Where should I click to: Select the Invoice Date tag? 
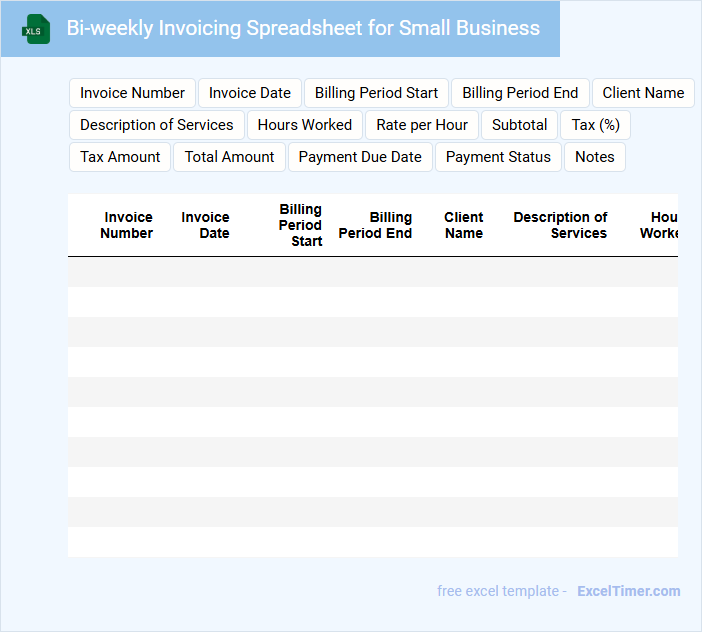(x=250, y=93)
